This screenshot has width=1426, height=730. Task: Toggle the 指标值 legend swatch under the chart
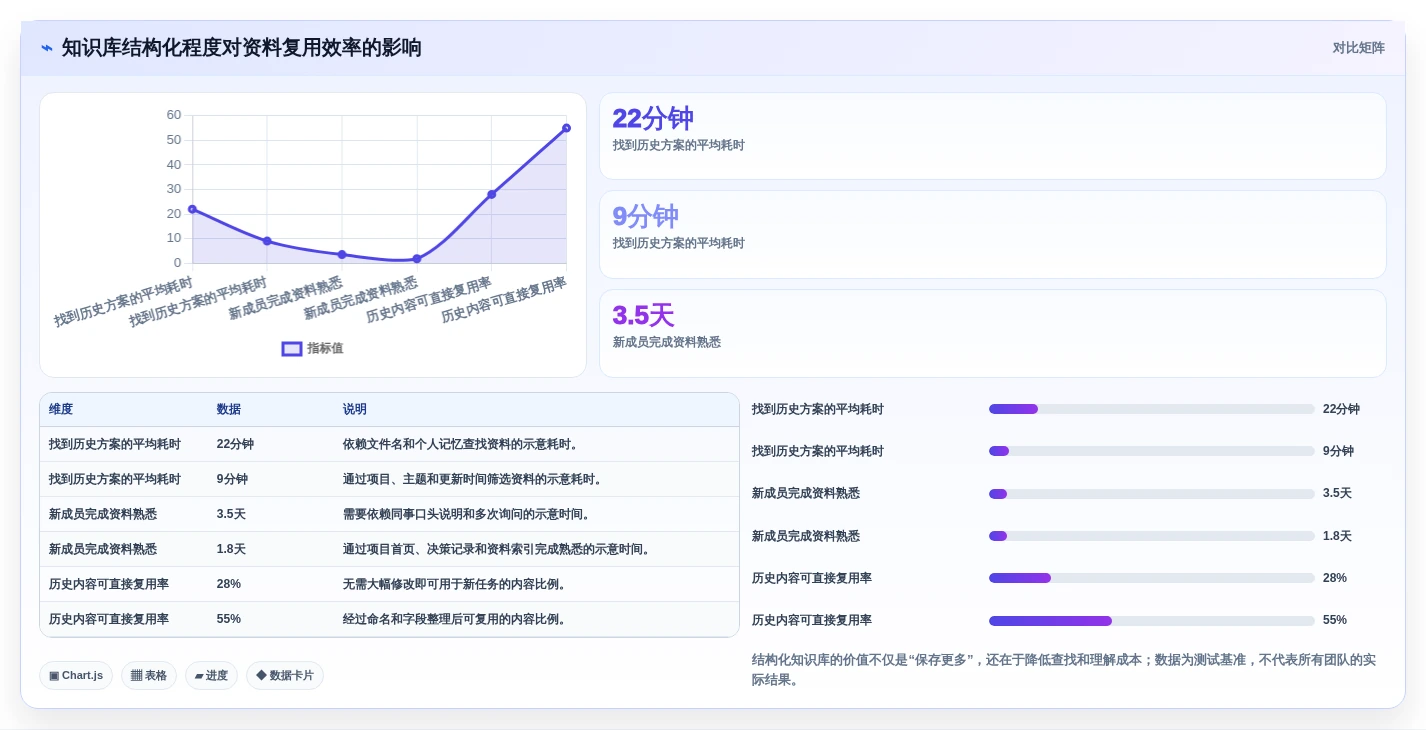pyautogui.click(x=292, y=349)
